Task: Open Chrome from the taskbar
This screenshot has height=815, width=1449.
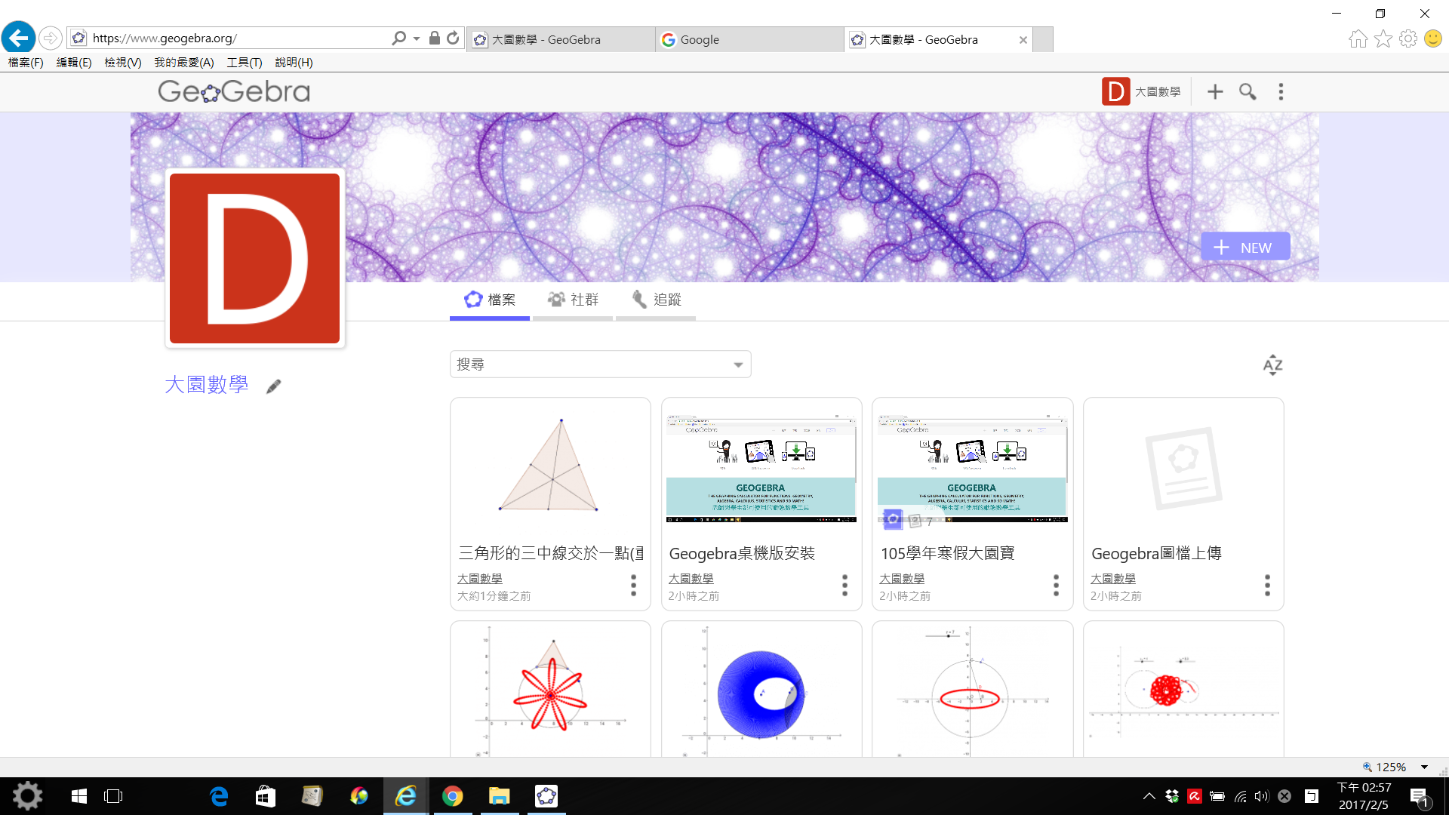Action: click(x=453, y=796)
